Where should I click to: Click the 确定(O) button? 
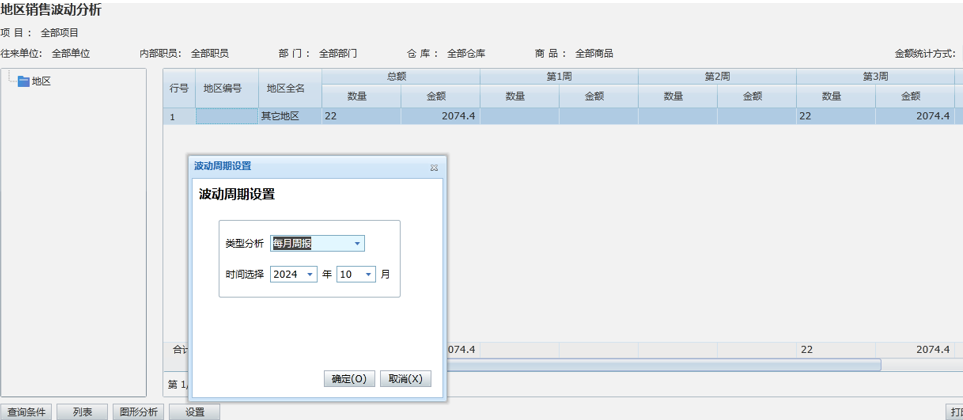349,379
